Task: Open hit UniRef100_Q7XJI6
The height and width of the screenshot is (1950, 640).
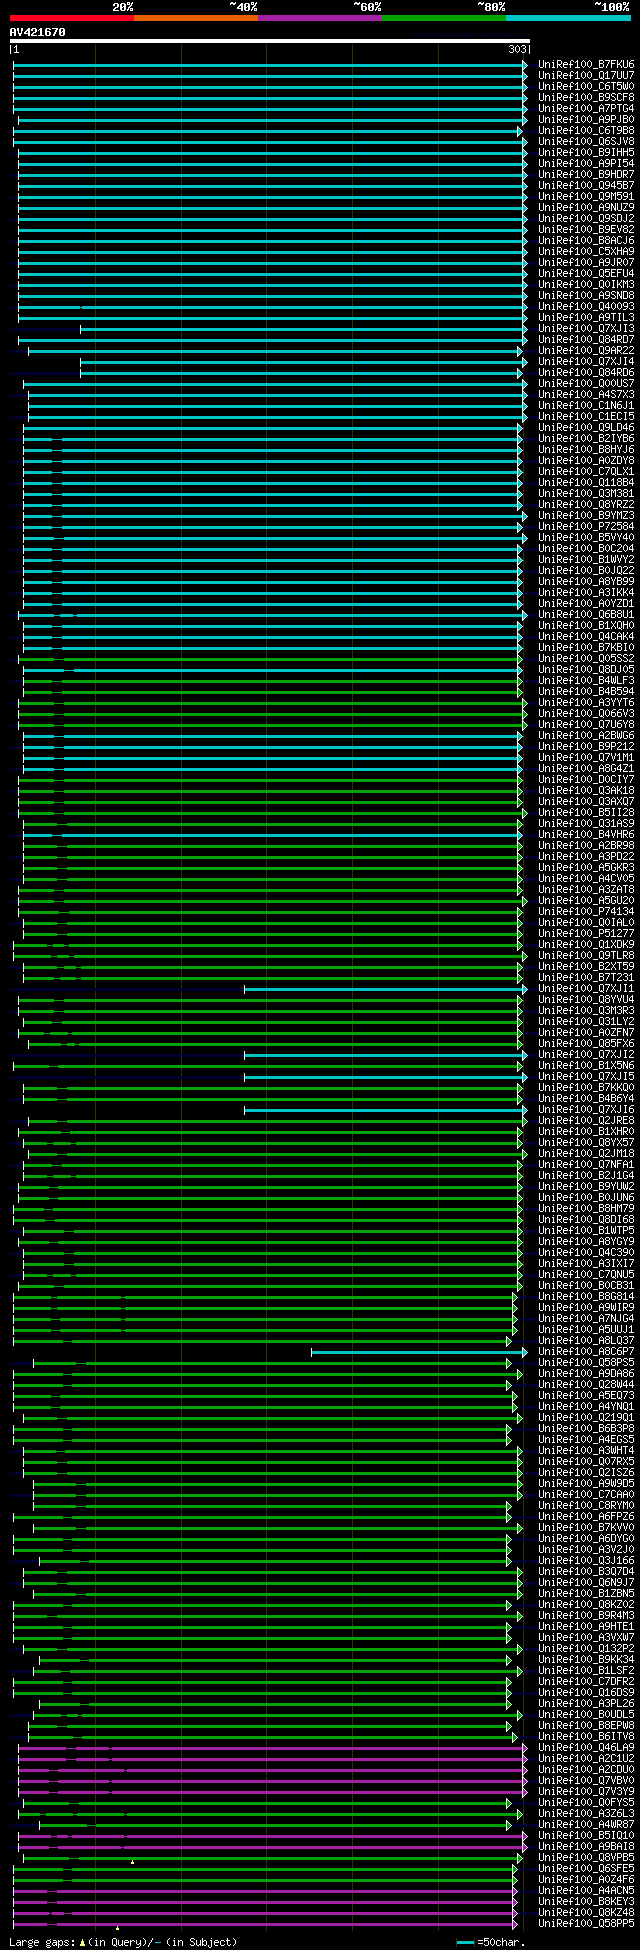Action: pos(586,1109)
